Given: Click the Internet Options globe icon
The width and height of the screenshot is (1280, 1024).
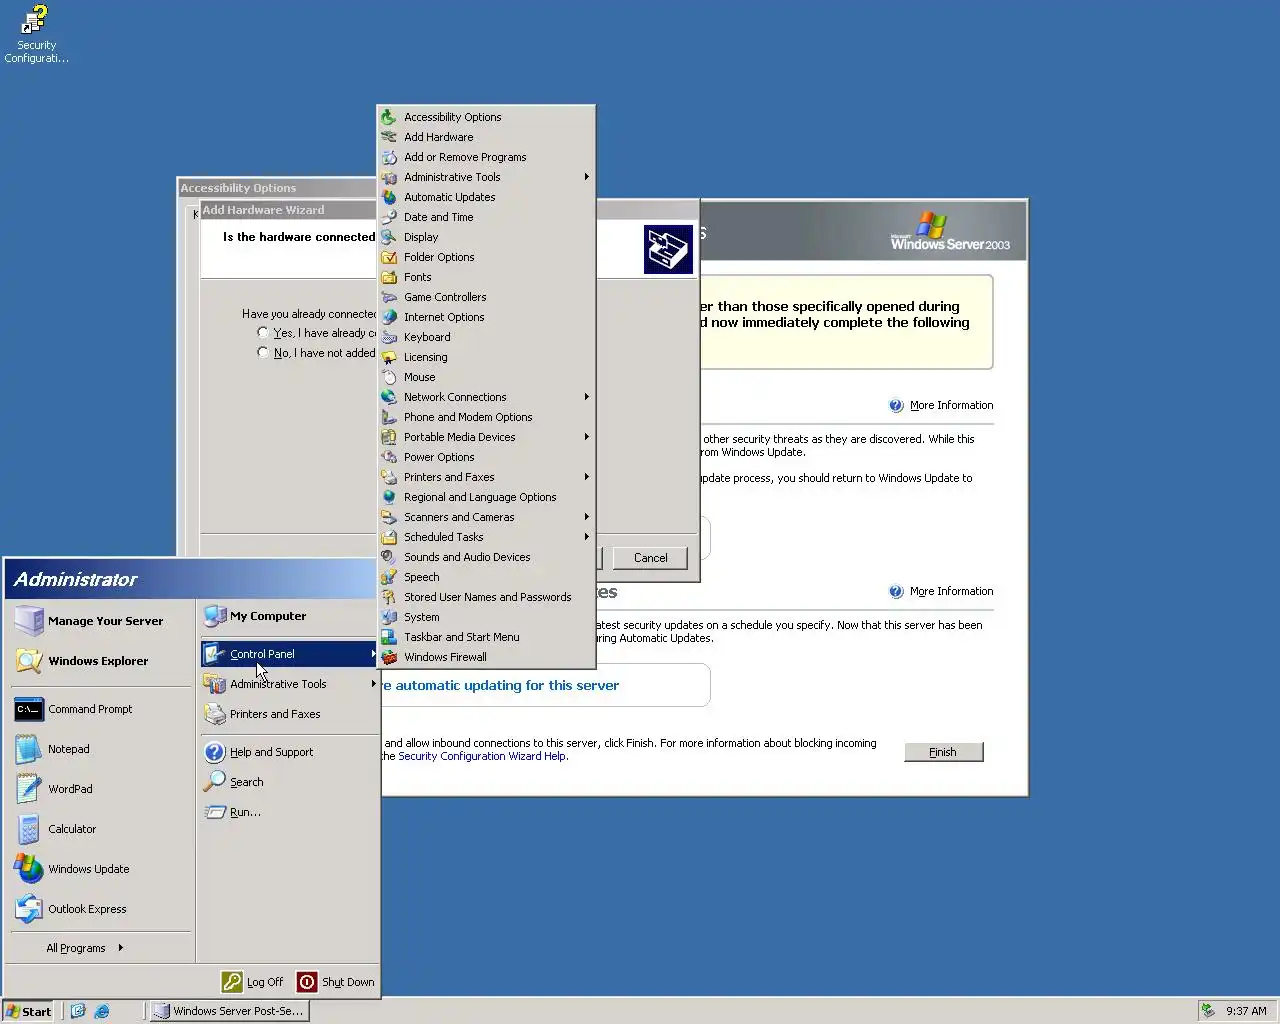Looking at the screenshot, I should [389, 317].
